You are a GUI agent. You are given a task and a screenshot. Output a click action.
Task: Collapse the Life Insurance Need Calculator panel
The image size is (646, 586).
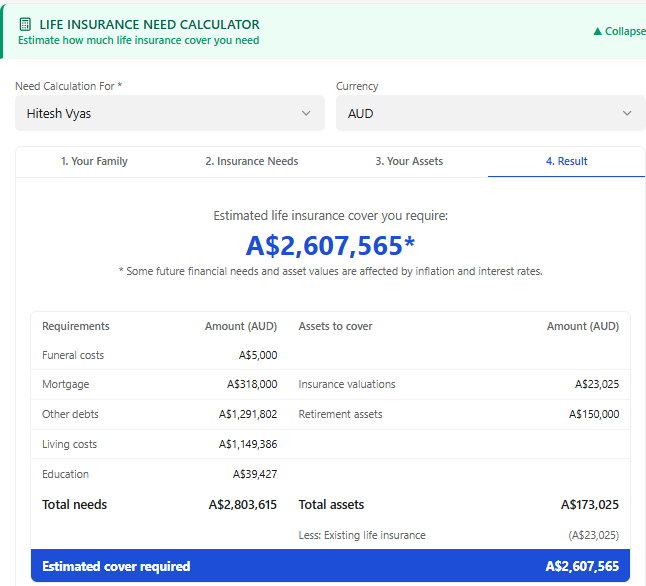(x=619, y=31)
